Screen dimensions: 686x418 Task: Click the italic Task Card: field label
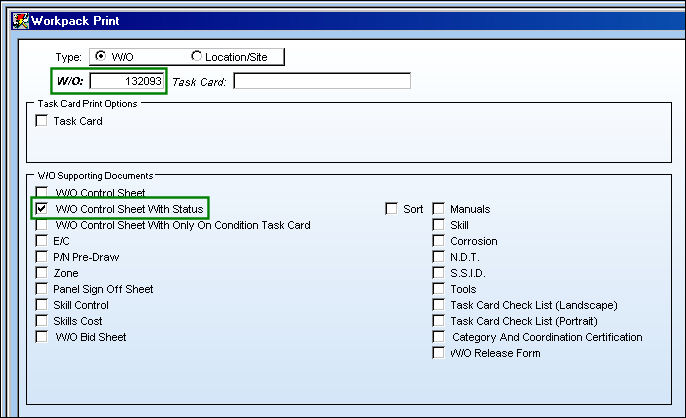pos(199,82)
